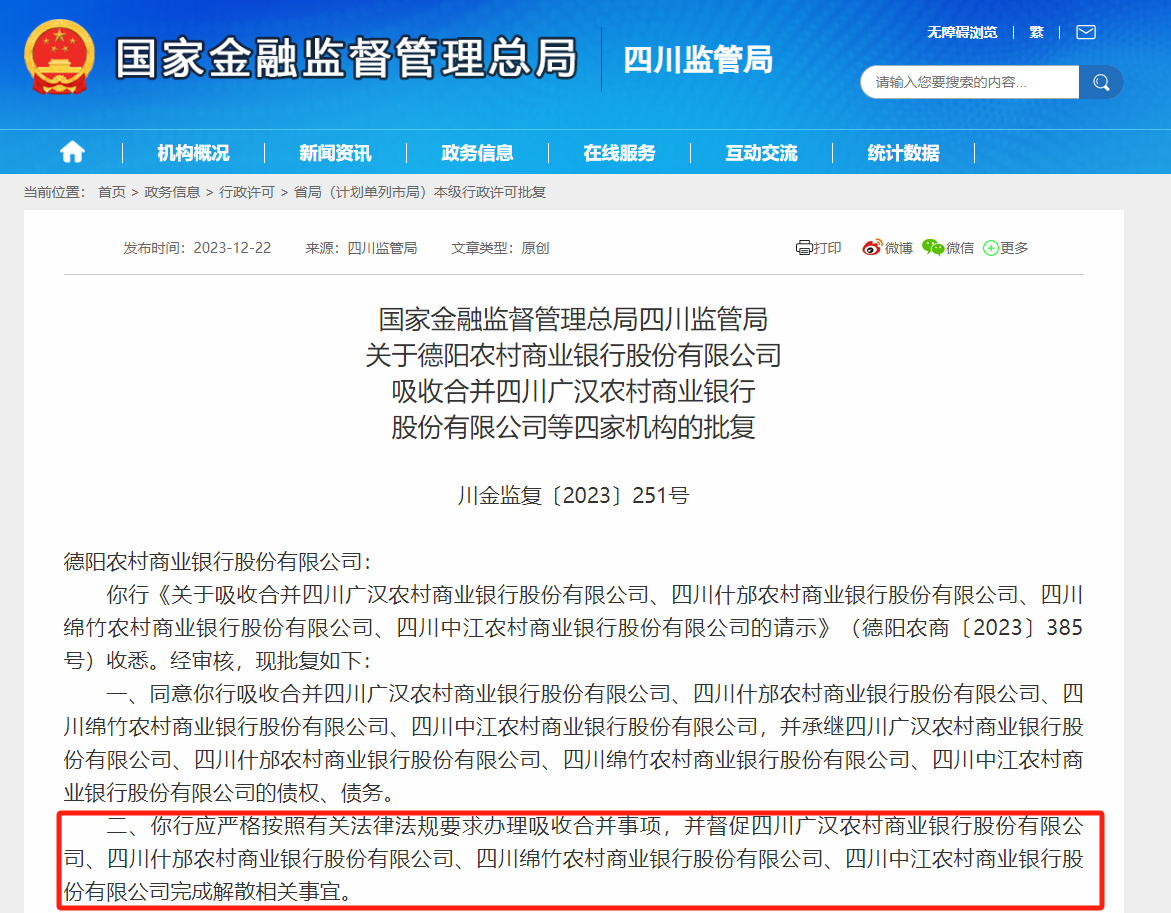The height and width of the screenshot is (913, 1171).
Task: Click paragraph line starting 号）收悉。经审核
Action: (x=217, y=661)
